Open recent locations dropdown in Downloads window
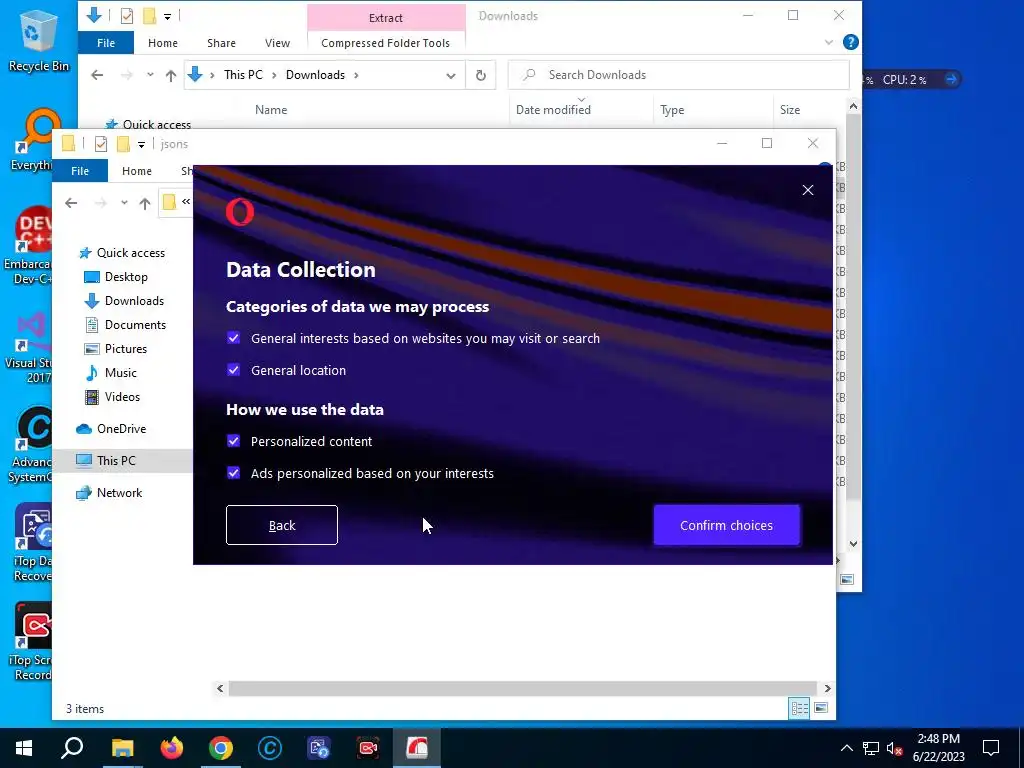 [150, 75]
